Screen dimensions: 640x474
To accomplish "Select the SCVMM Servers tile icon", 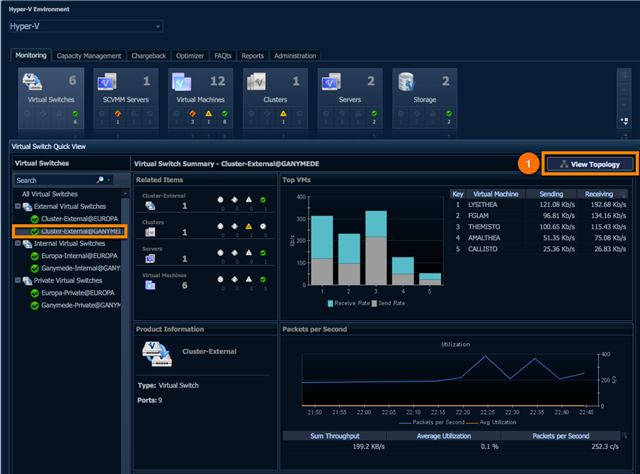I will (107, 82).
